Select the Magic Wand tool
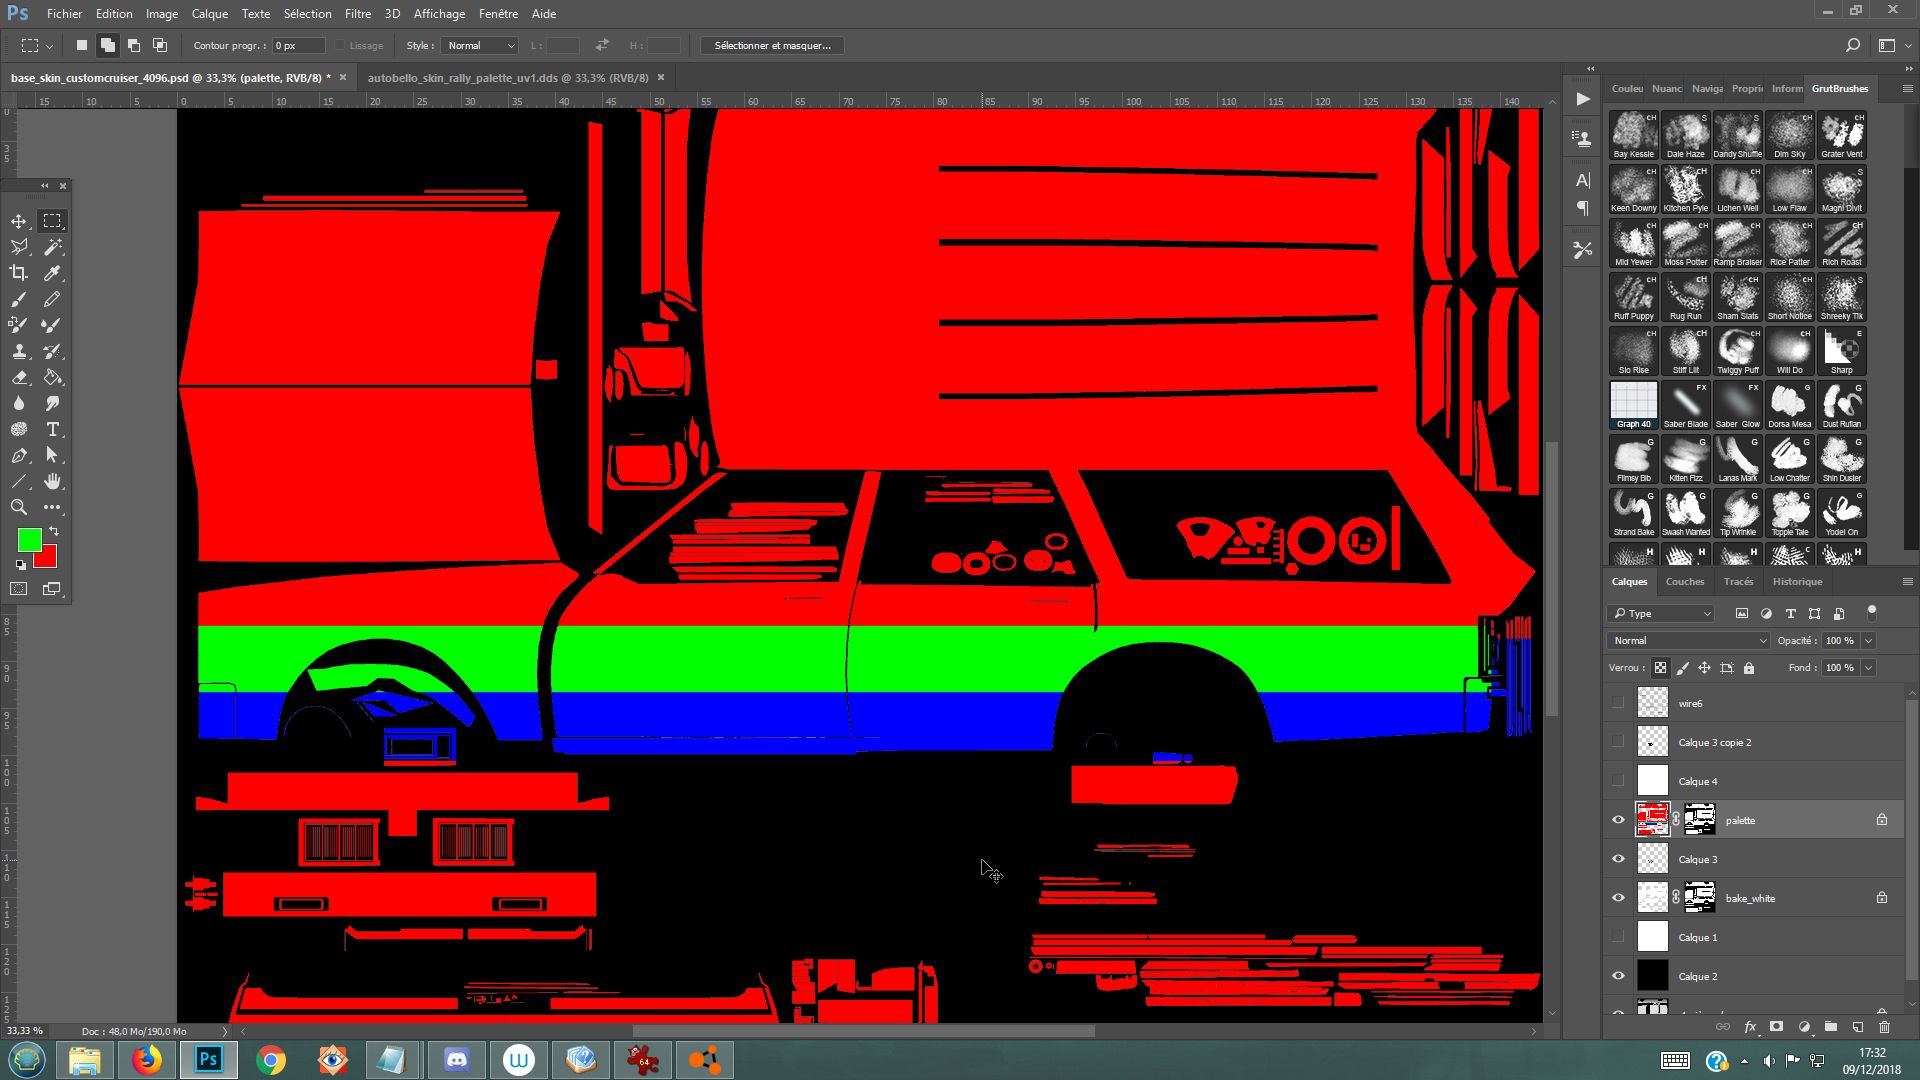This screenshot has height=1080, width=1920. (53, 247)
